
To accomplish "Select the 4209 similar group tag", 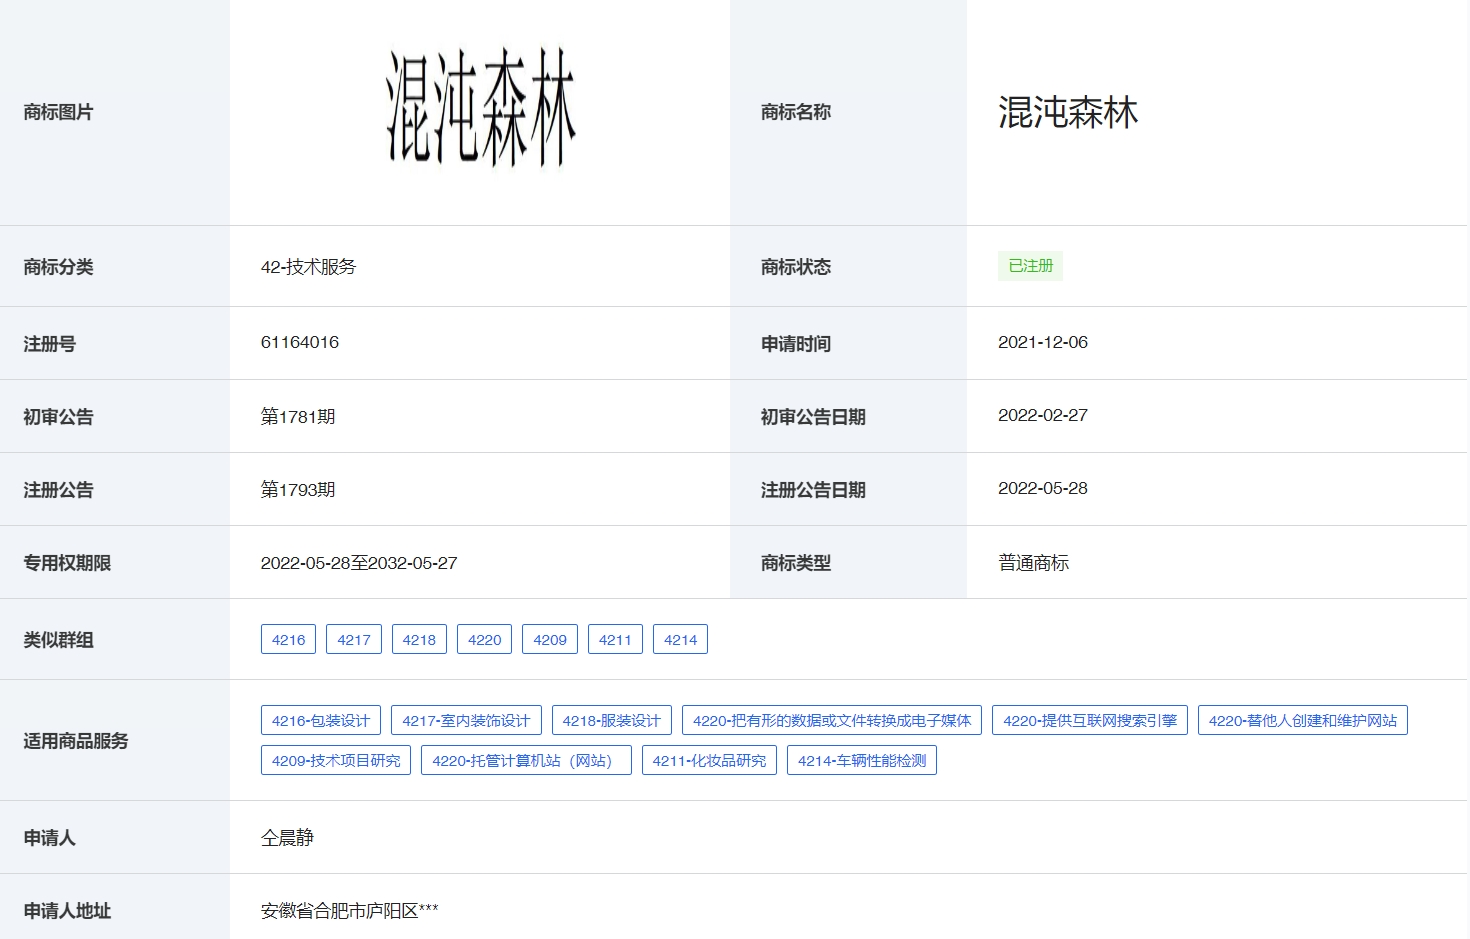I will click(549, 639).
